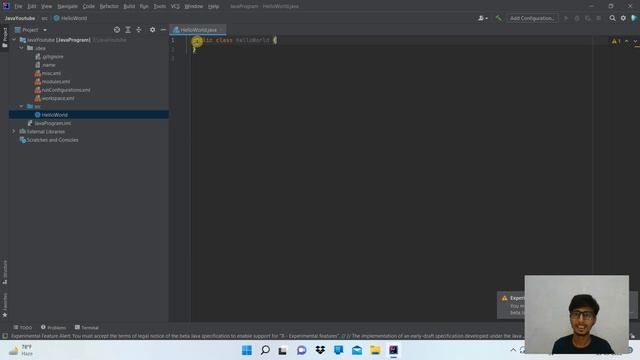The width and height of the screenshot is (640, 360).
Task: Open Windows taskbar search
Action: click(265, 350)
